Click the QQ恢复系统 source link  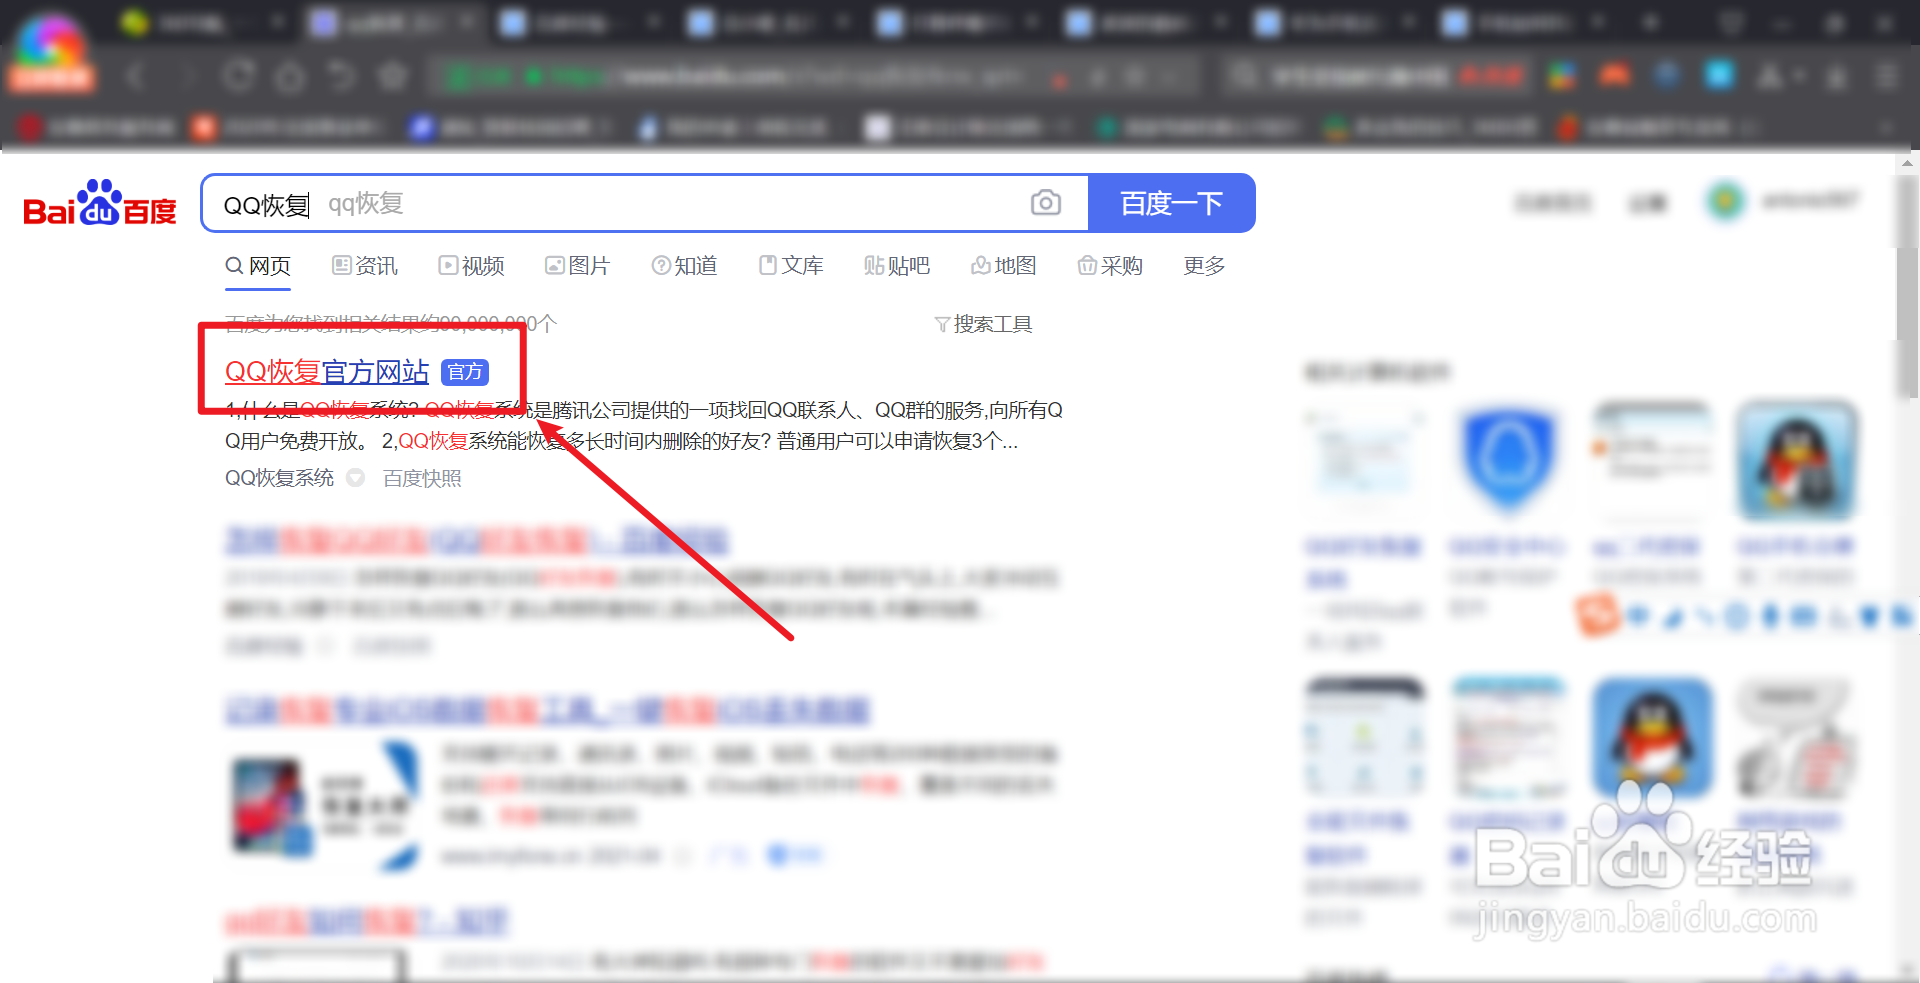point(279,478)
